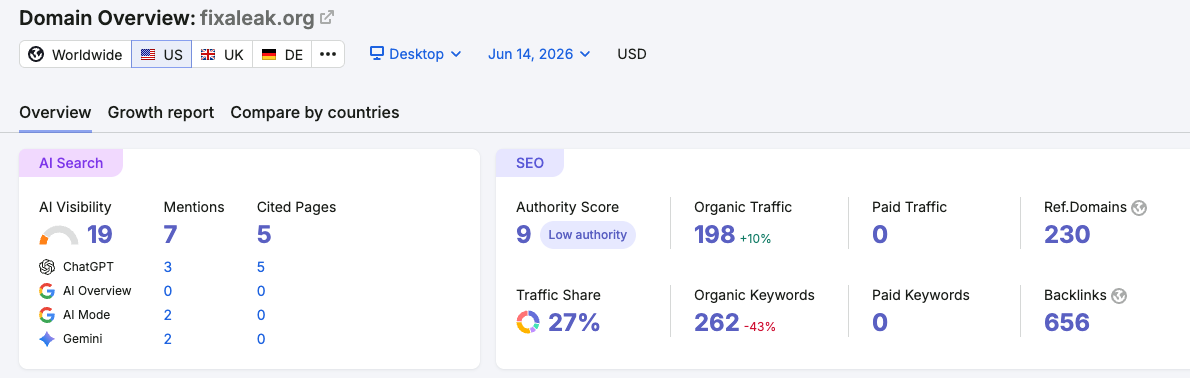The width and height of the screenshot is (1190, 378).
Task: Click the AI Search section label
Action: (x=71, y=163)
